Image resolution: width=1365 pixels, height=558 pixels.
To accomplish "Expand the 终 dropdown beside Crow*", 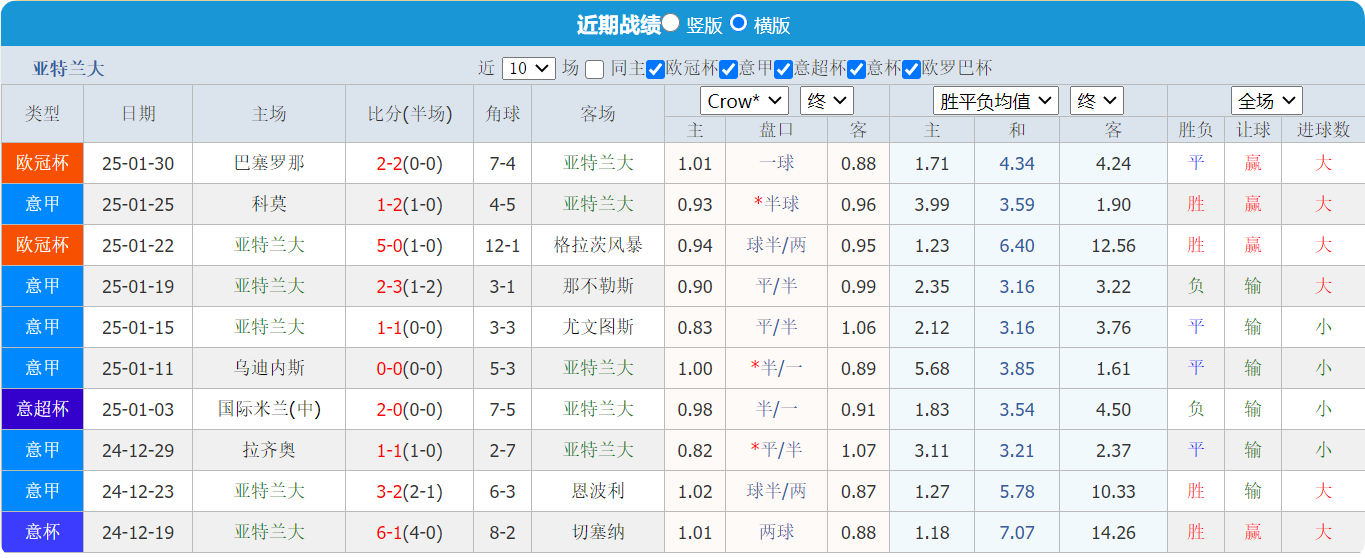I will 826,101.
